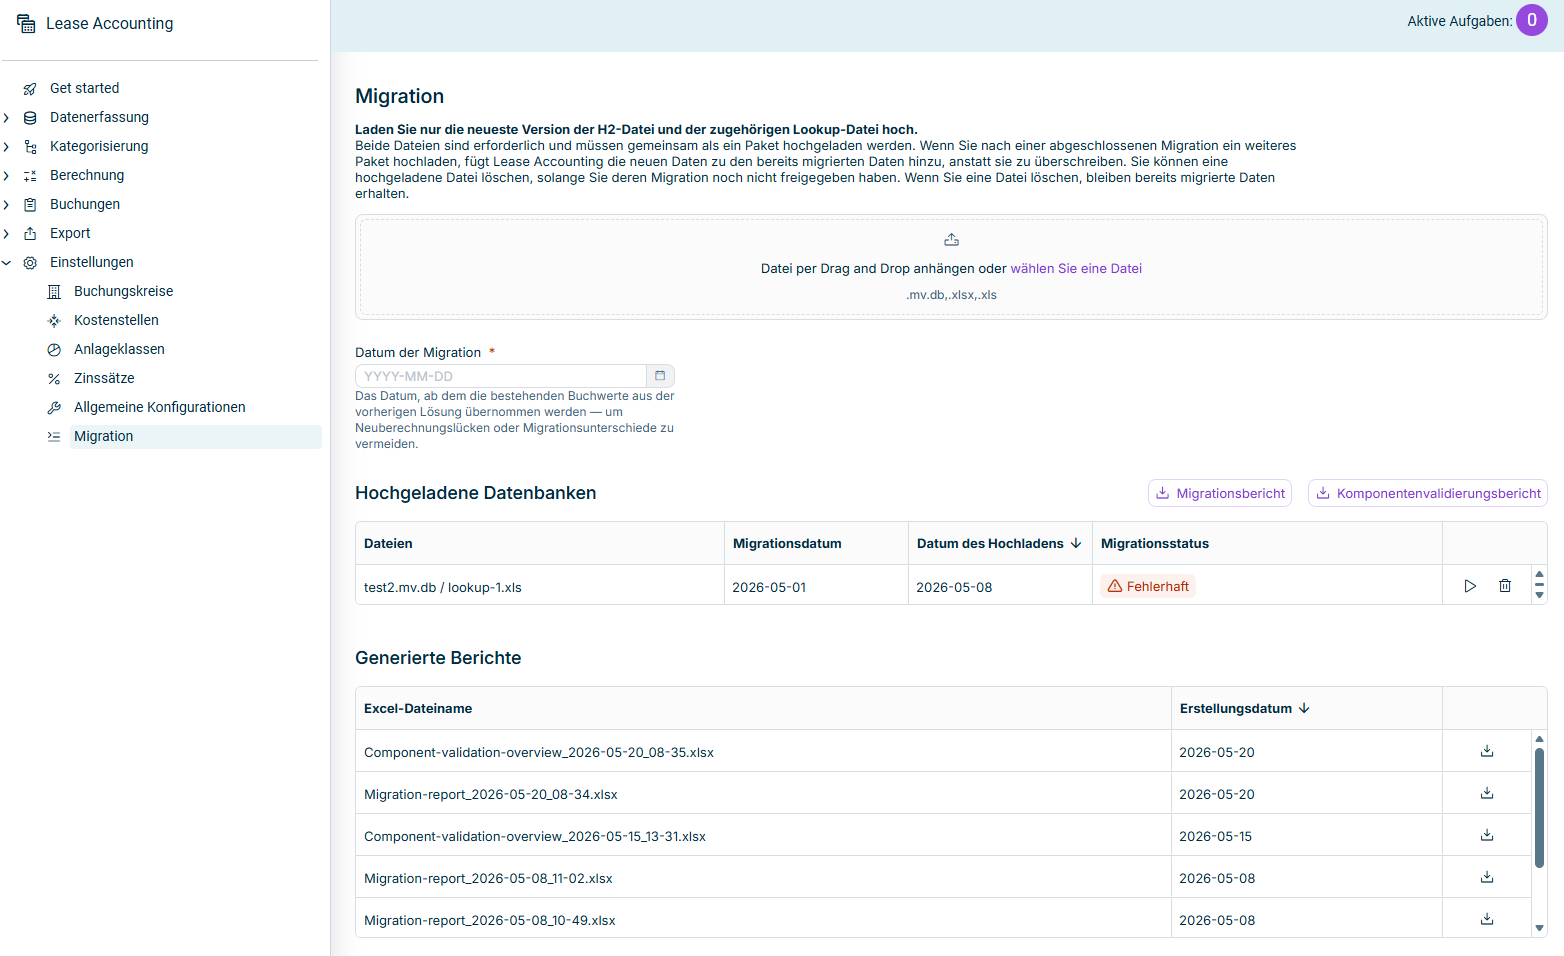Click the Kostenstellen icon in sidebar
Screen dimensions: 1564x956
pyautogui.click(x=54, y=321)
